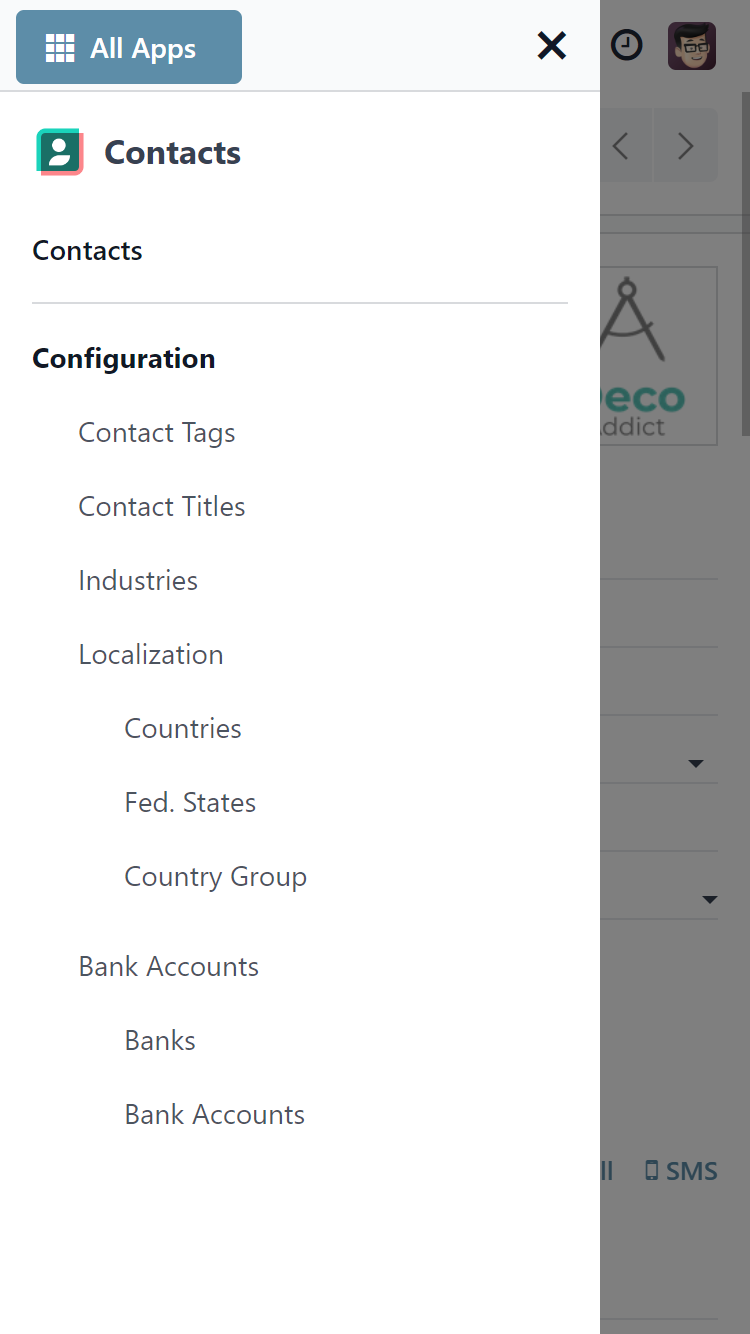Expand the first dropdown arrow in form
Viewport: 750px width, 1334px height.
coord(696,764)
